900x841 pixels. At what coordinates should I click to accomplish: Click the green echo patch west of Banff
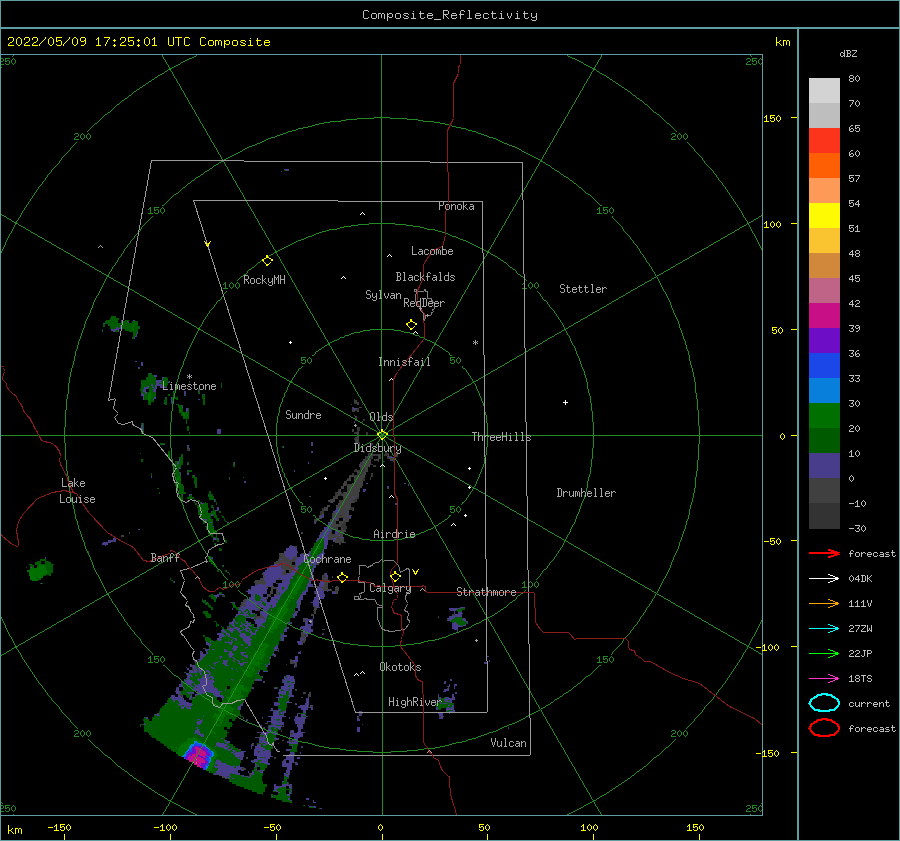coord(40,569)
